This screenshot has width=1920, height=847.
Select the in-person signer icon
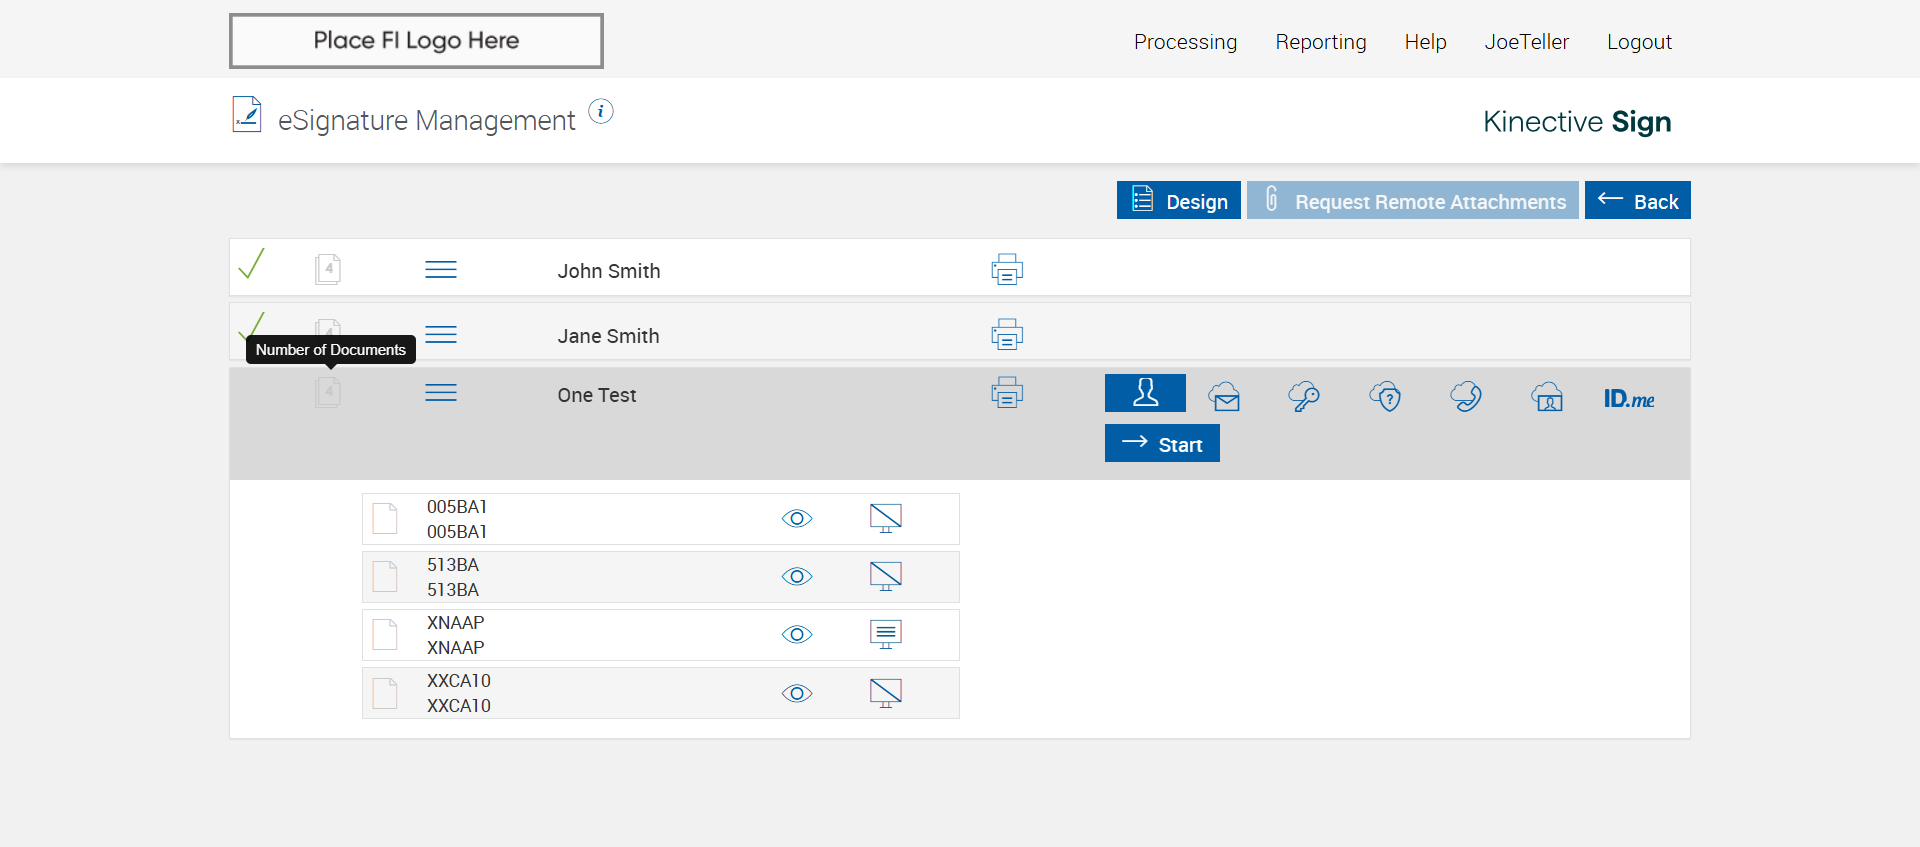(x=1145, y=393)
